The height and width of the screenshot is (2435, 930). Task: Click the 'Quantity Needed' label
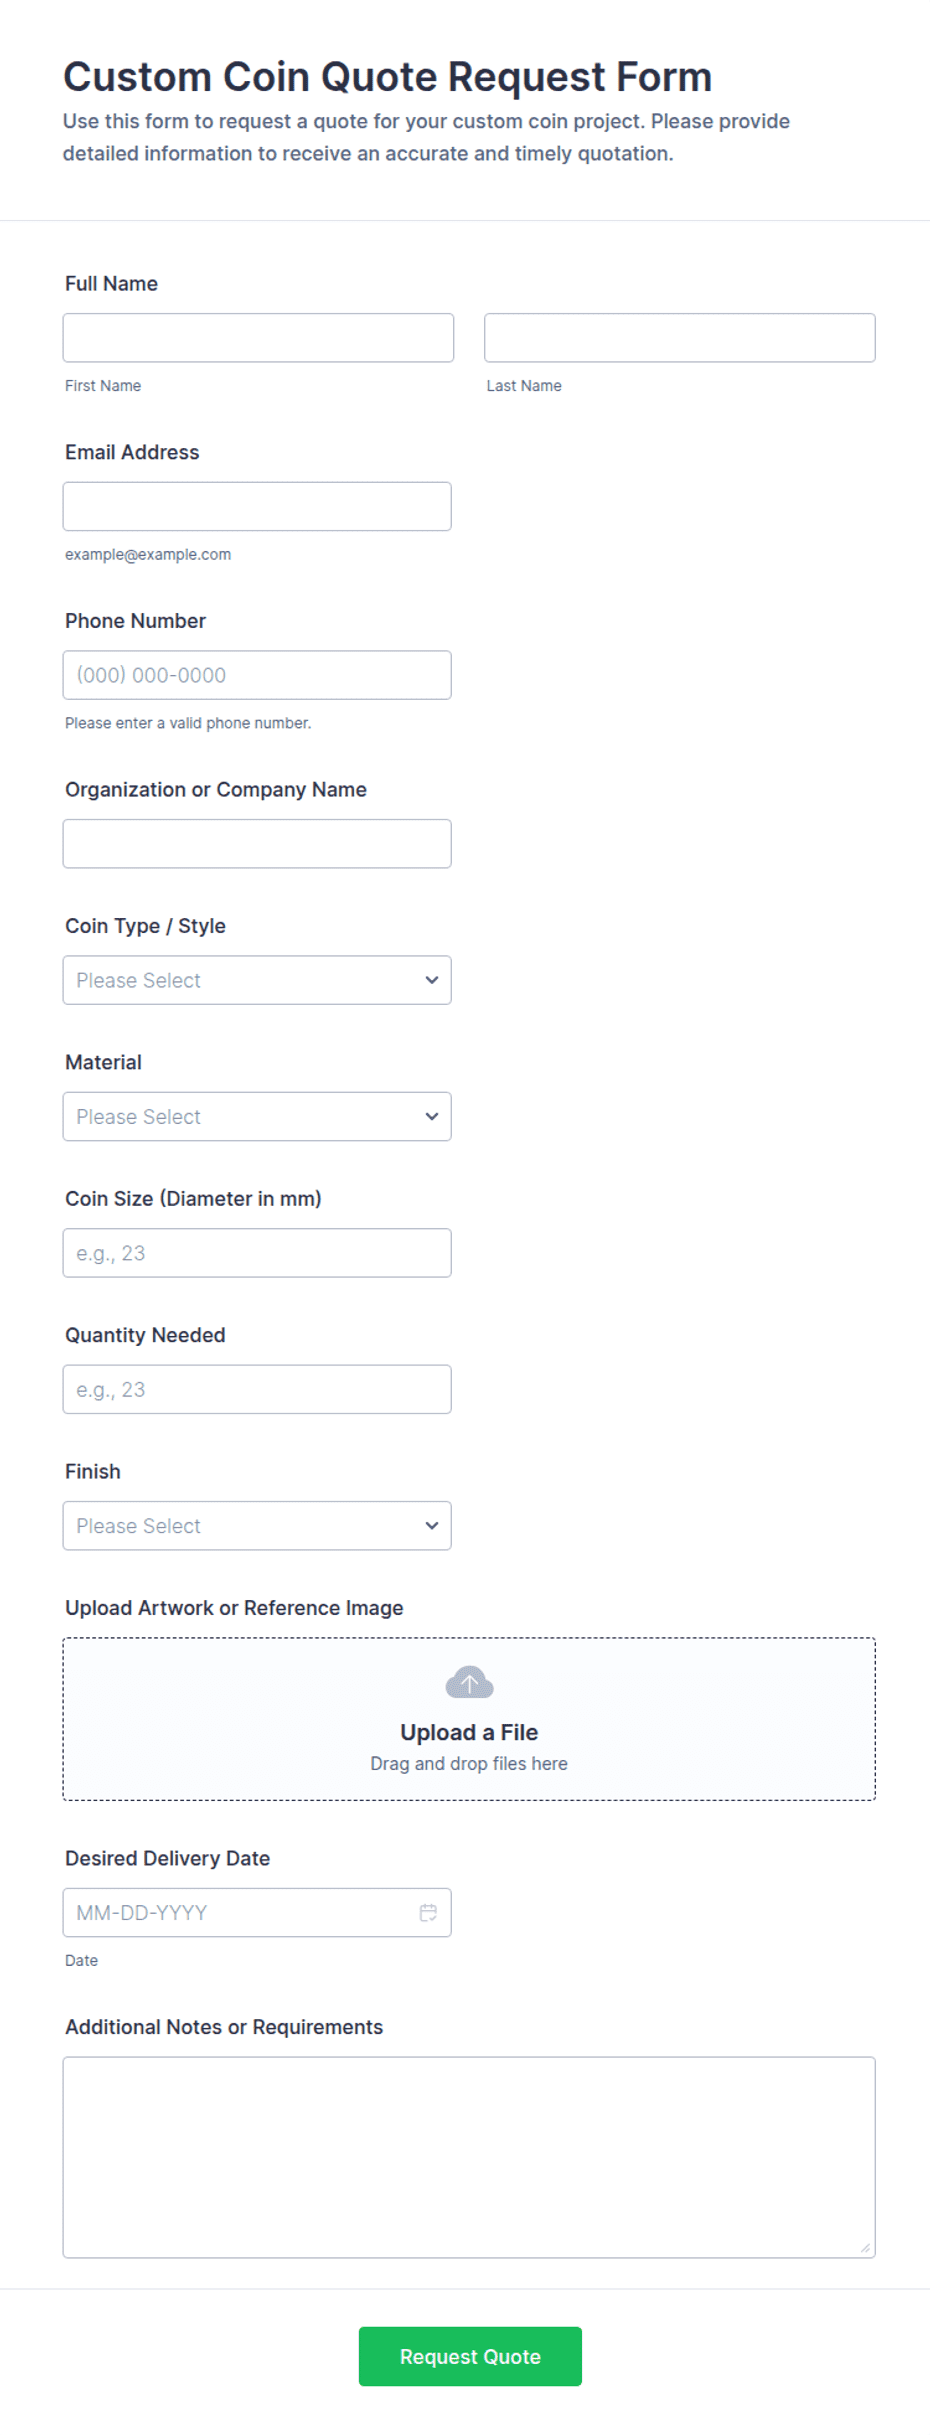pos(145,1335)
